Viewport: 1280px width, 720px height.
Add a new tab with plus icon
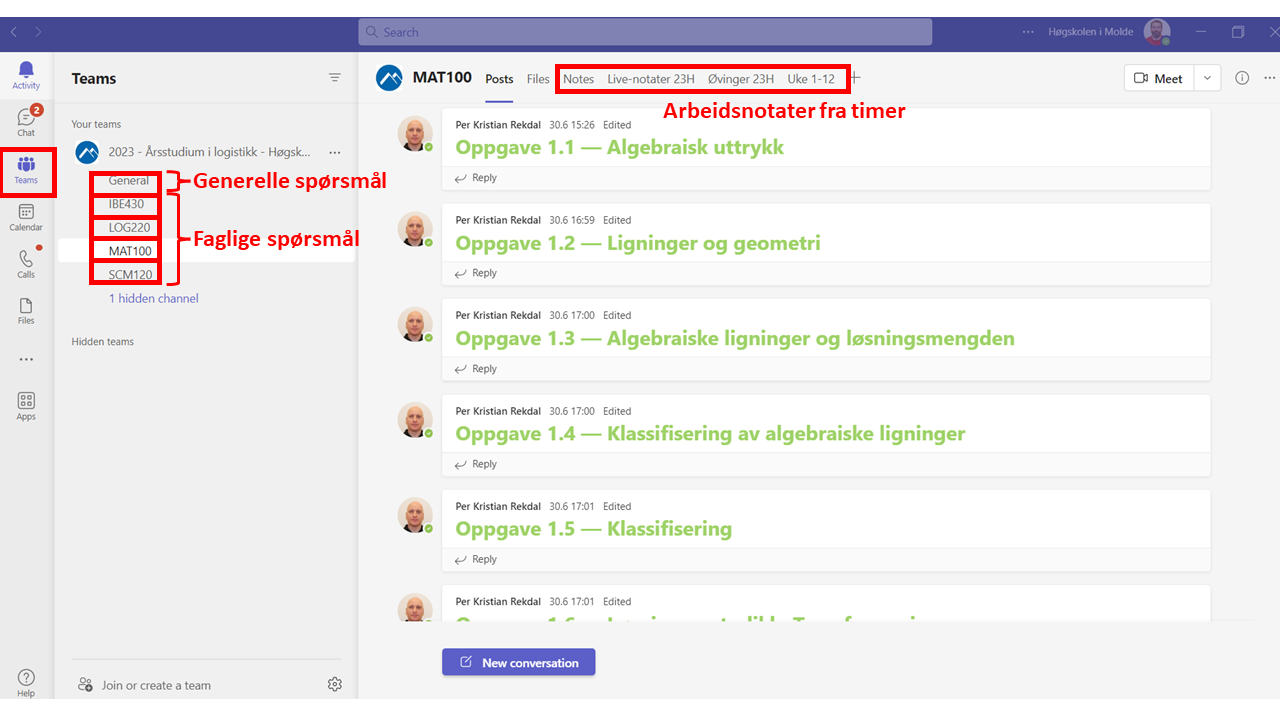point(855,78)
